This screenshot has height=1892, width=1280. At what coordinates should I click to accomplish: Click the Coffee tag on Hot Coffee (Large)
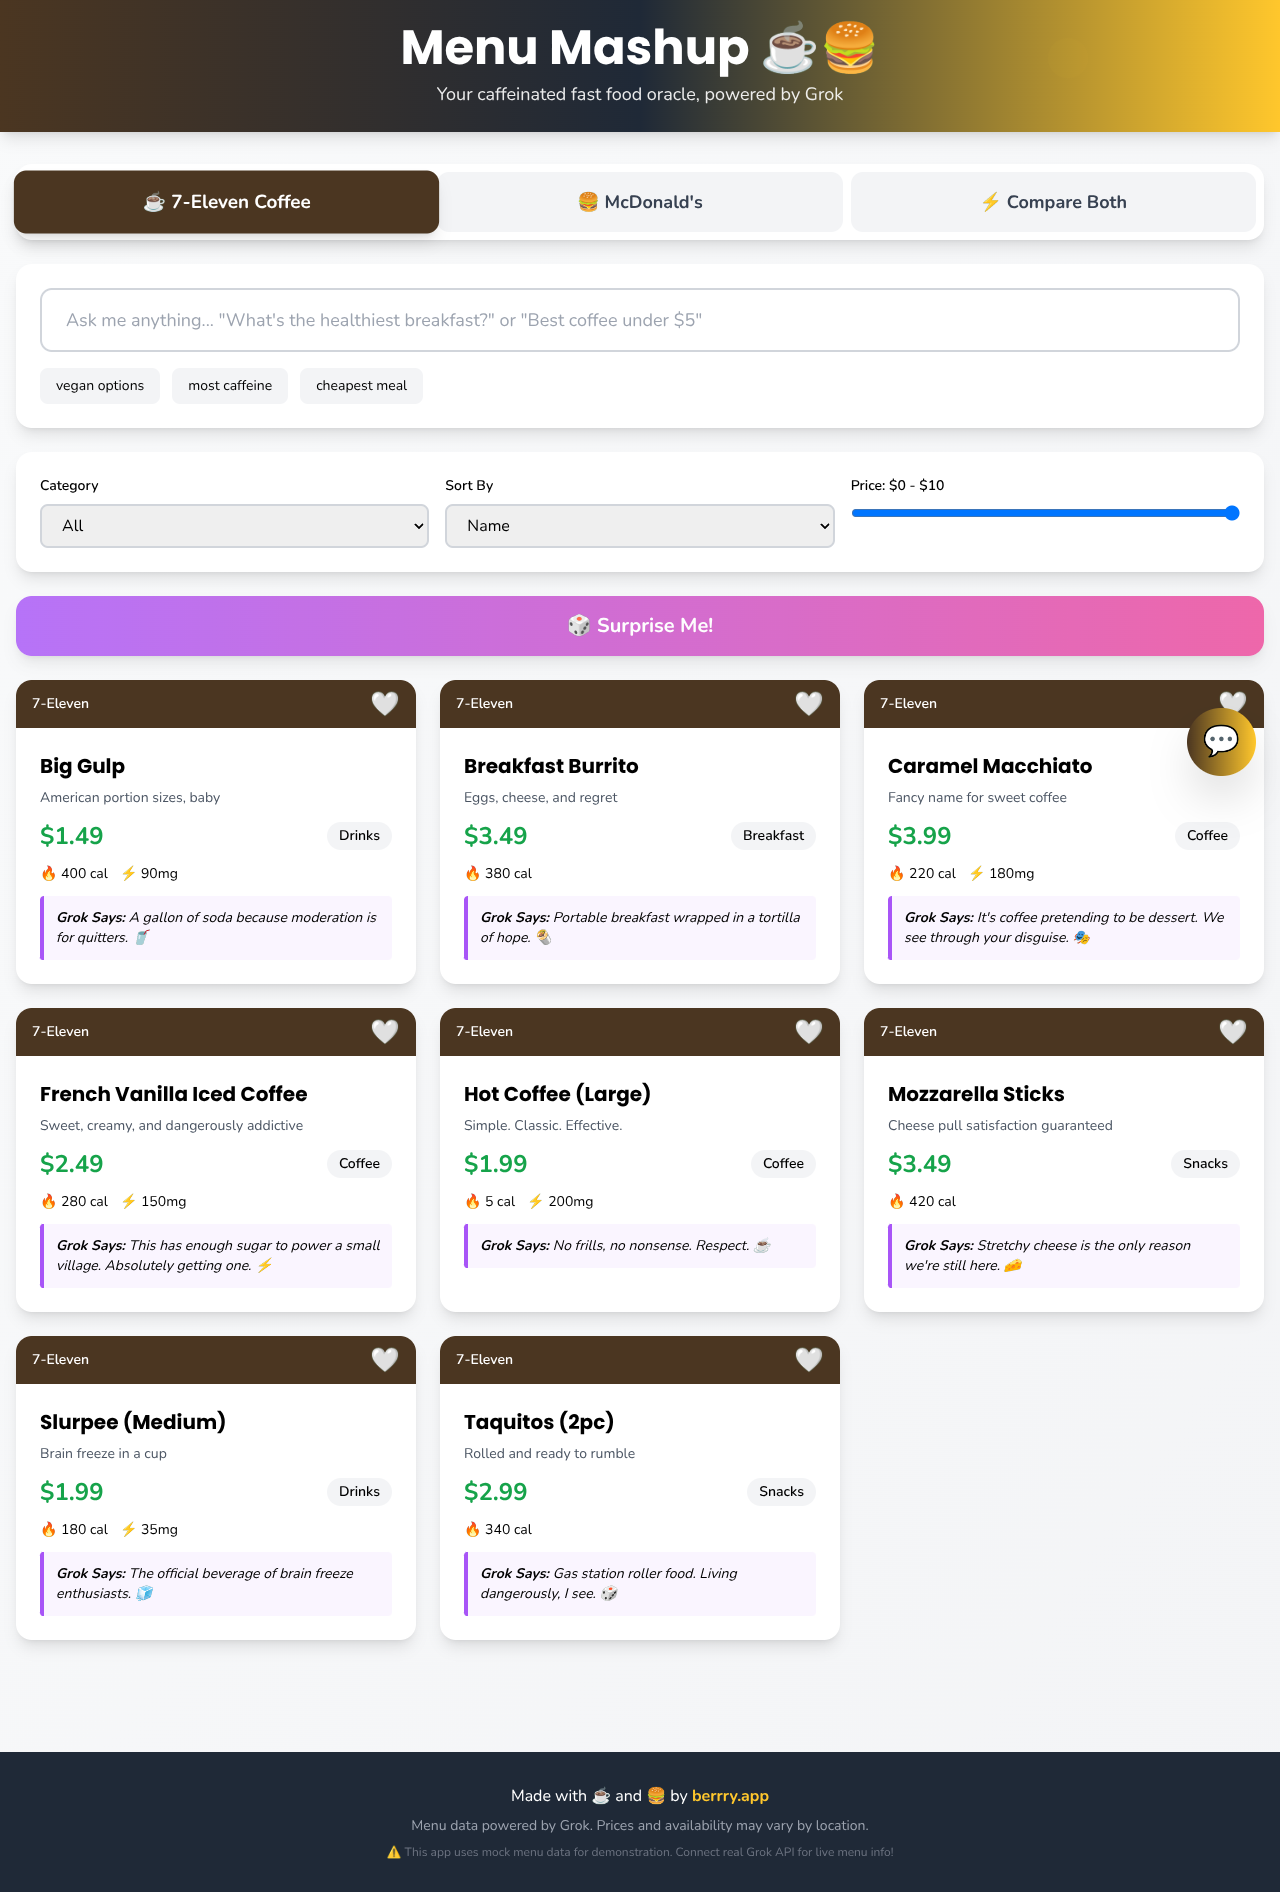click(x=783, y=1164)
